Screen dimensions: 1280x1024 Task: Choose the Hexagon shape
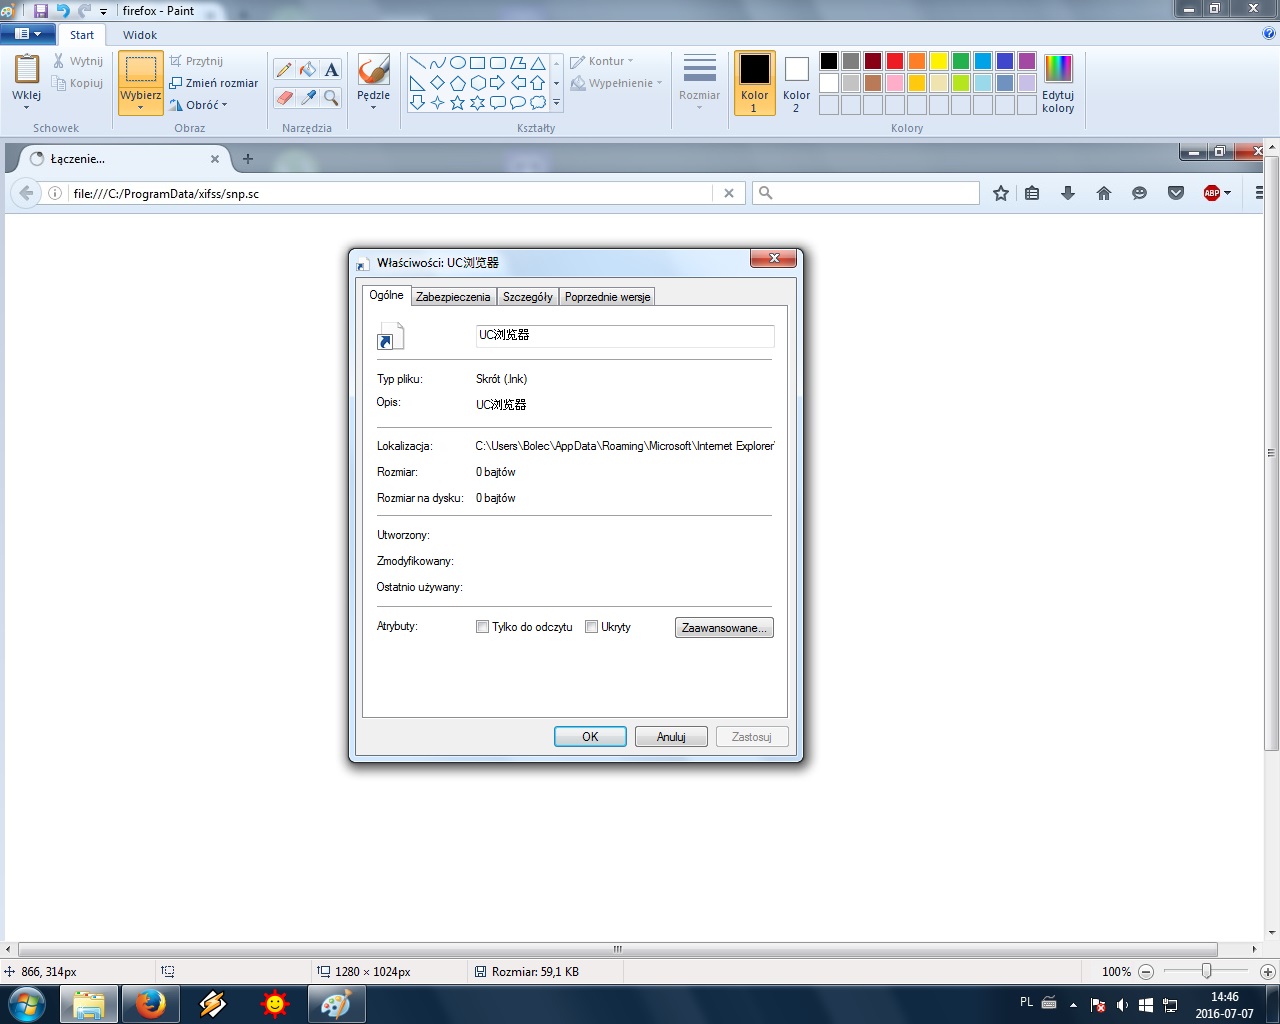click(x=478, y=82)
